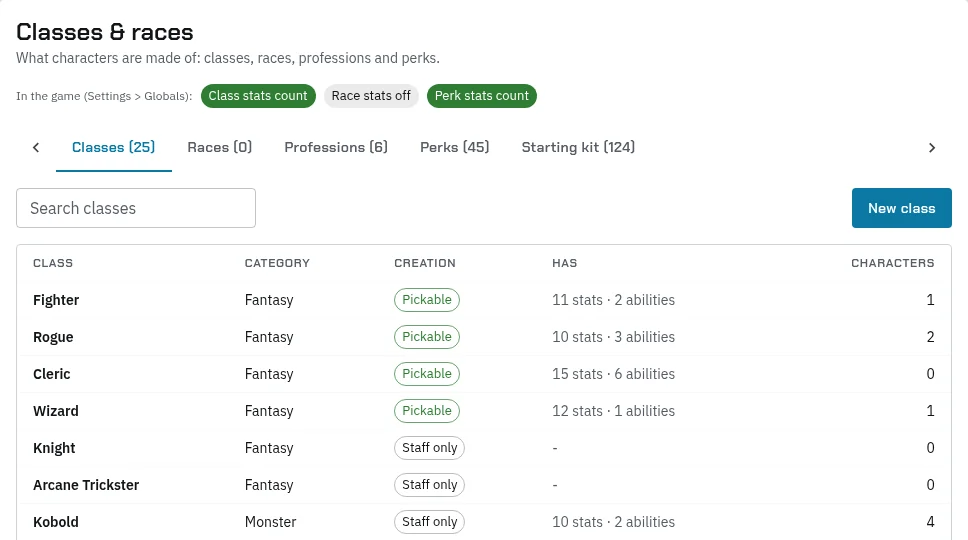Click the Class stats count badge
Image resolution: width=968 pixels, height=540 pixels.
point(258,96)
